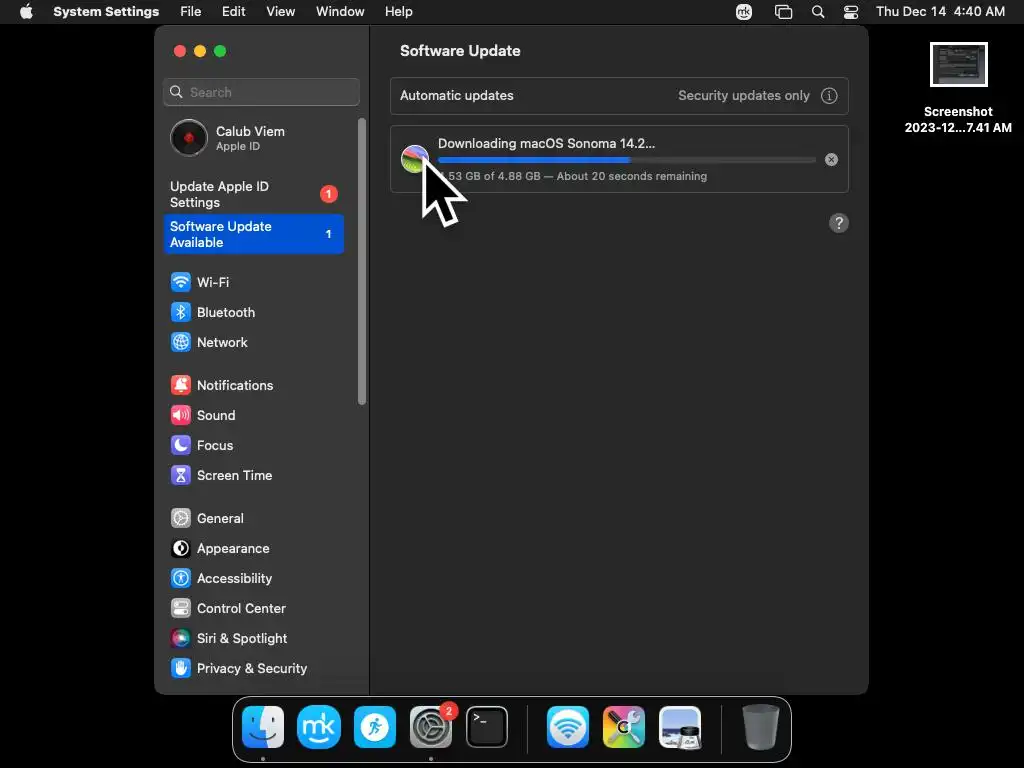Click the menu bar date and time
Viewport: 1024px width, 768px height.
[x=940, y=12]
